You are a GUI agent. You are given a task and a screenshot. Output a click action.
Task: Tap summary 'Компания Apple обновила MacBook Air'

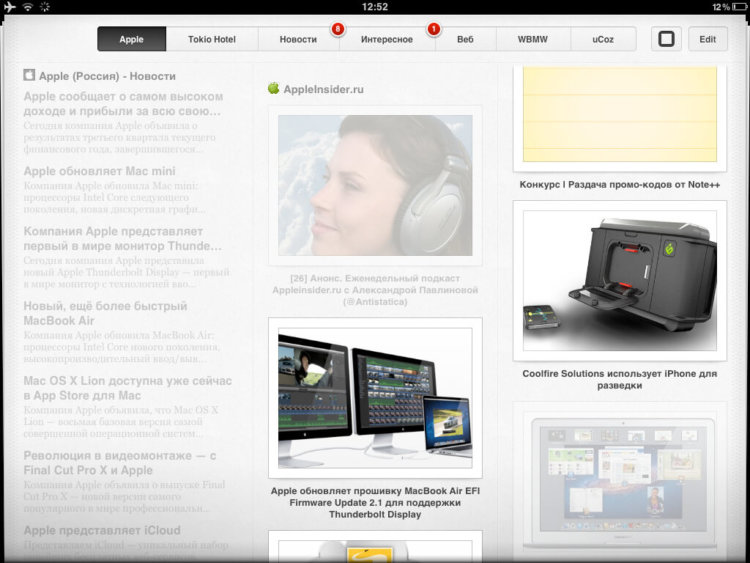click(122, 347)
